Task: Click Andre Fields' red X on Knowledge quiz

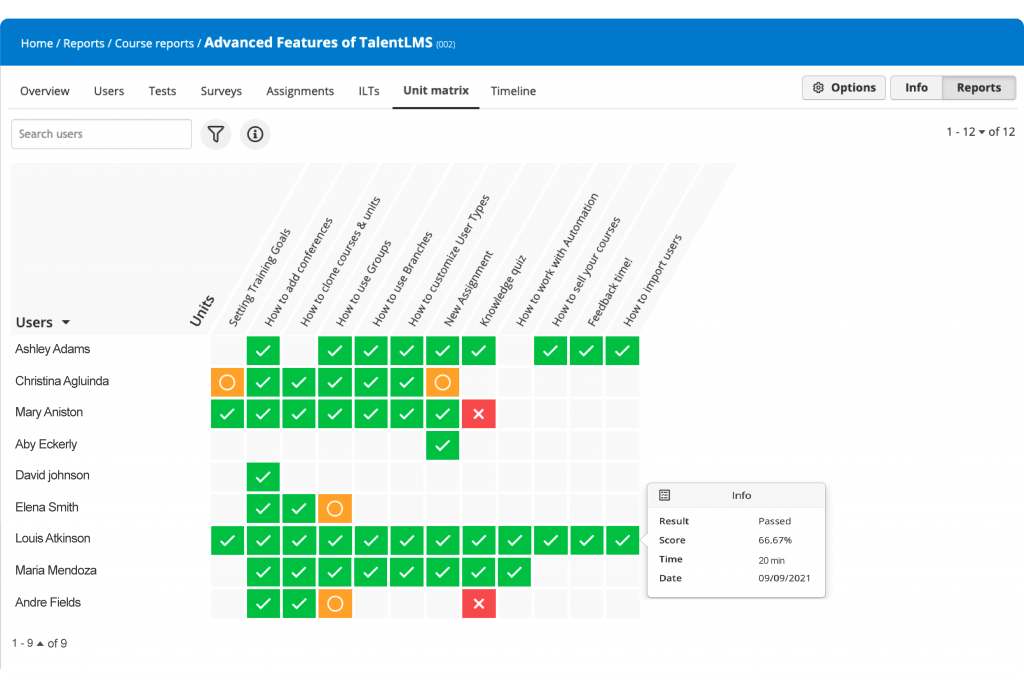Action: tap(478, 603)
